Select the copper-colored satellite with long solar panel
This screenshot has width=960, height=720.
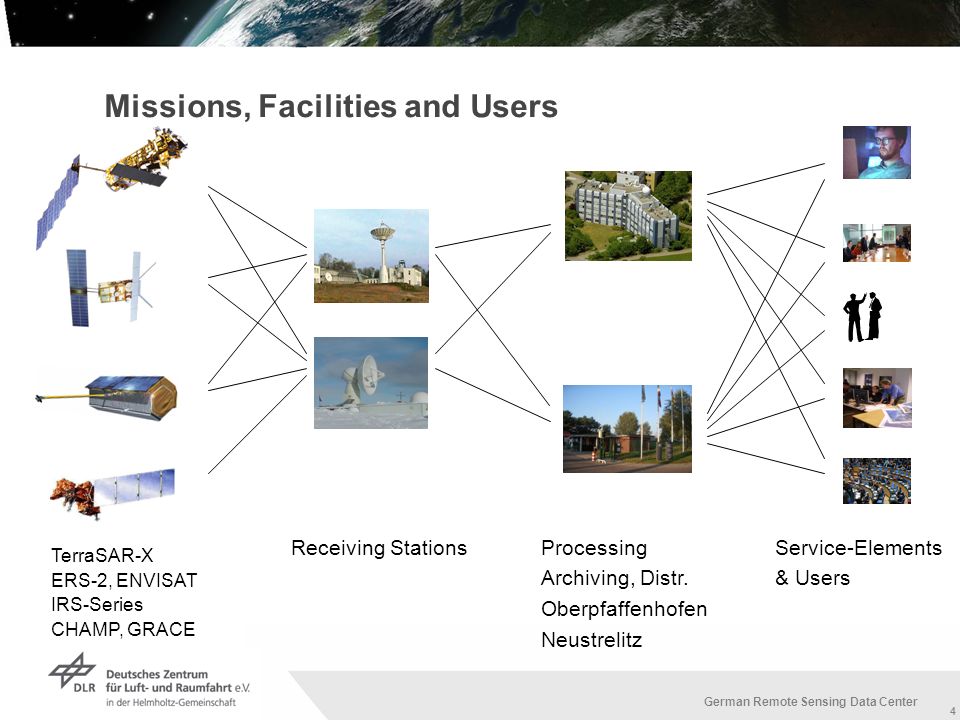click(x=113, y=493)
